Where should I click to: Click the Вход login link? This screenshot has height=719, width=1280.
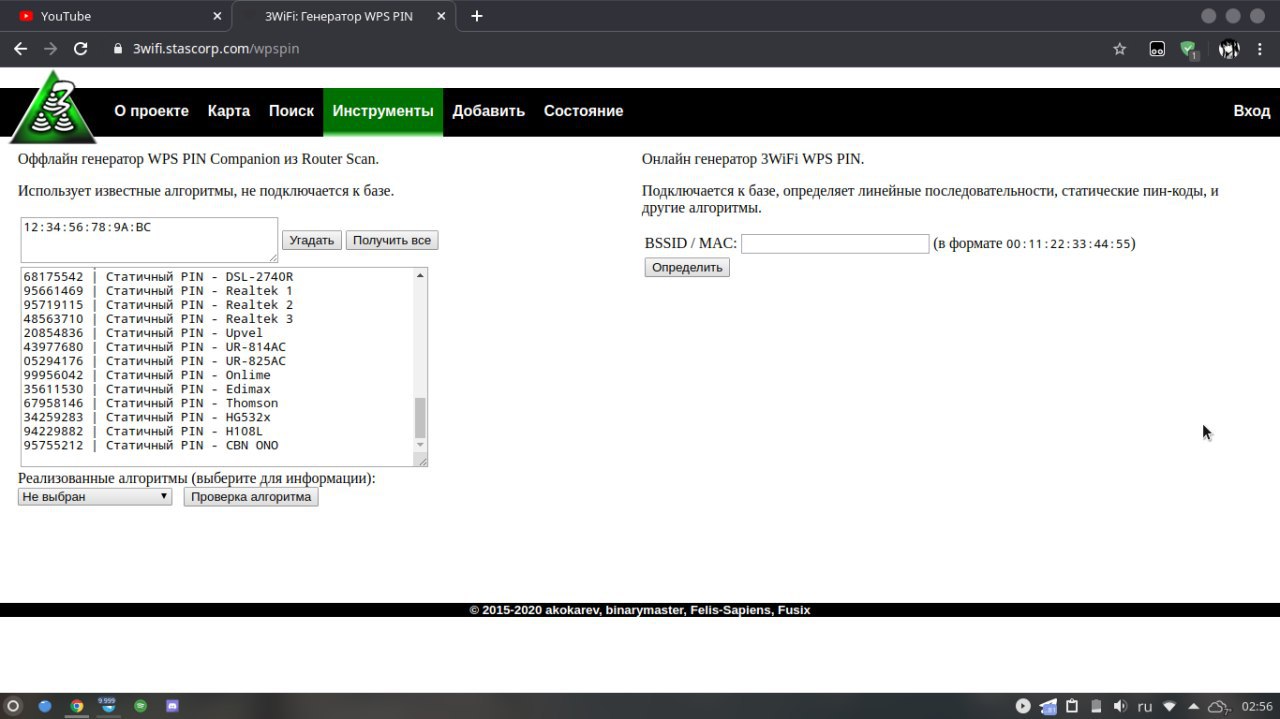pyautogui.click(x=1251, y=111)
